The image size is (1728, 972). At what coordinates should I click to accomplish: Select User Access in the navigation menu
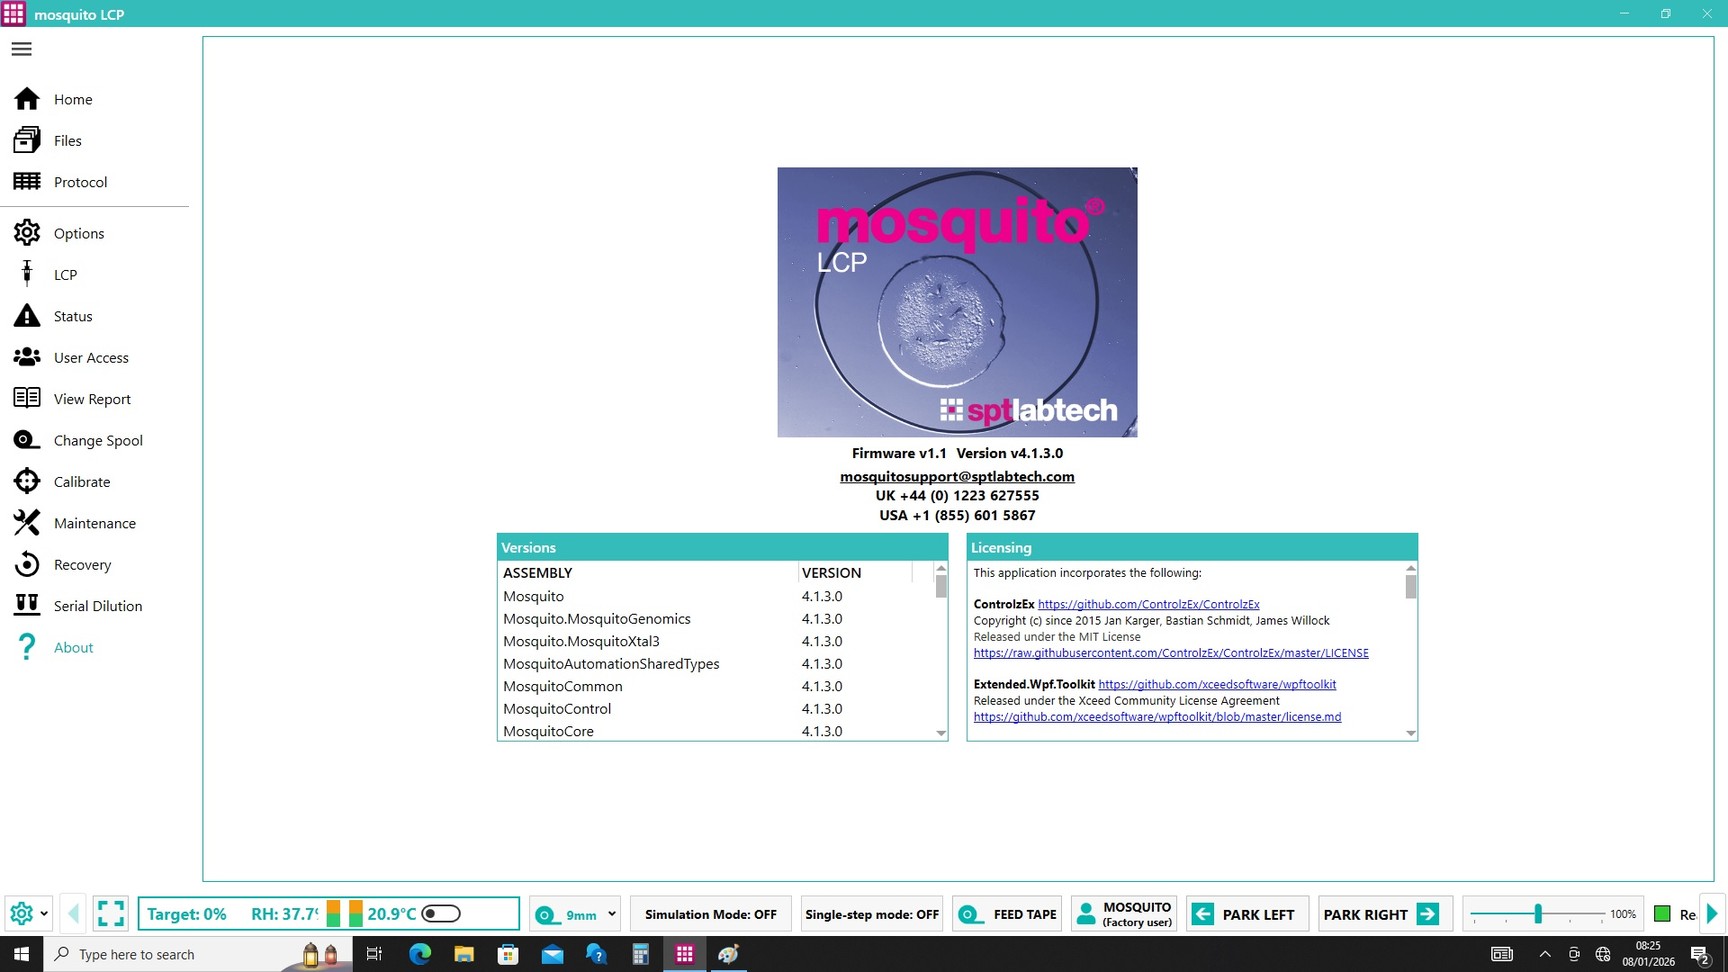(90, 358)
